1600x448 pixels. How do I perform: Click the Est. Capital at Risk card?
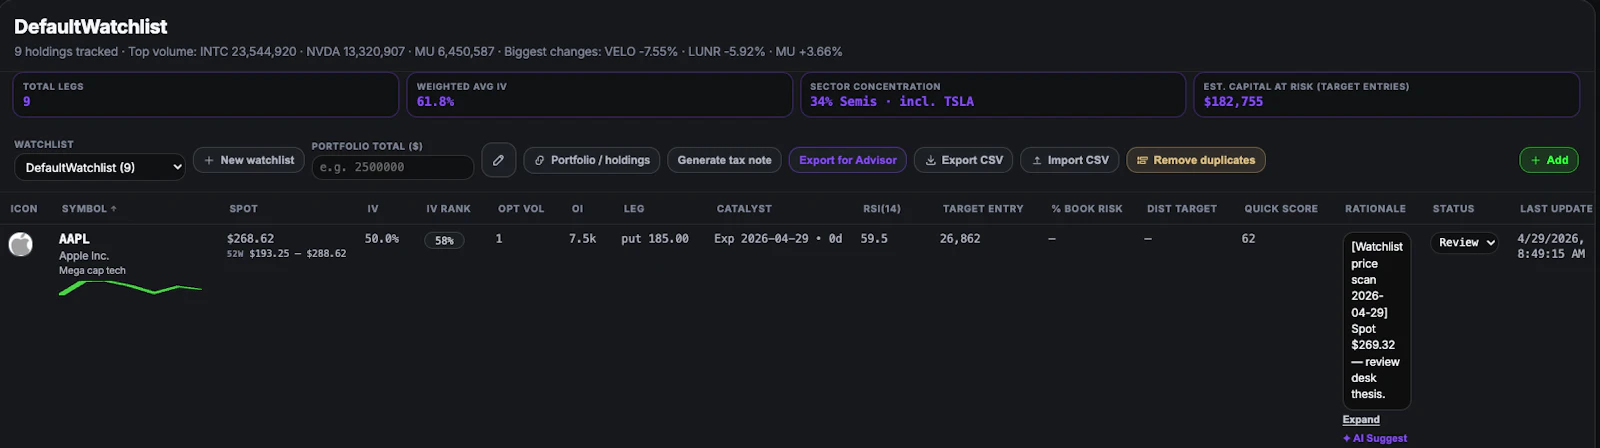(x=1387, y=94)
